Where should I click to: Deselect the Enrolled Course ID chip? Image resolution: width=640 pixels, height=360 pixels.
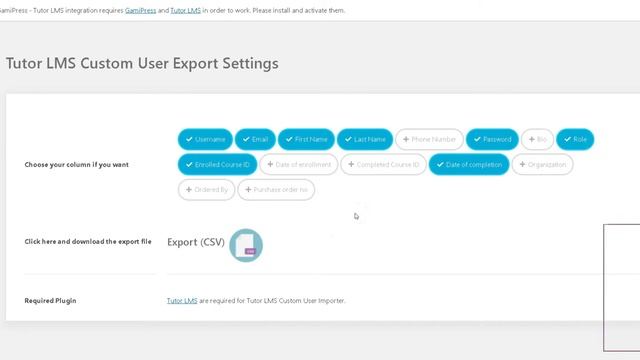click(218, 164)
